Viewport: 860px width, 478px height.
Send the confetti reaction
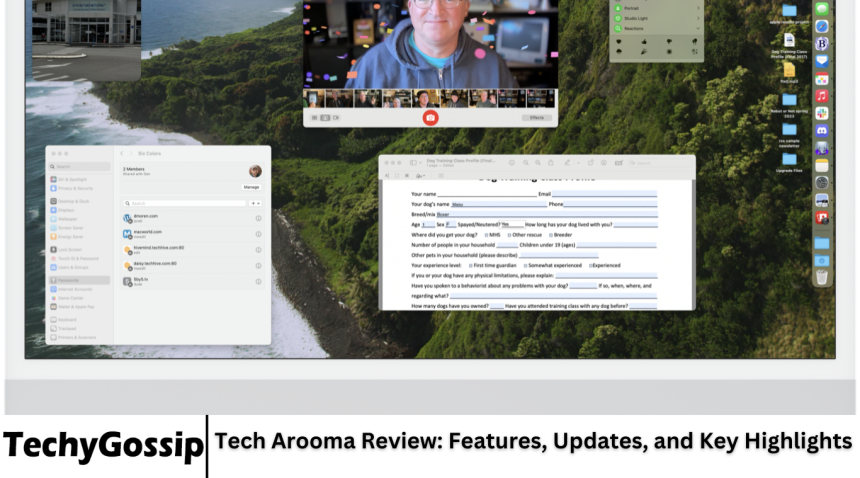[644, 52]
